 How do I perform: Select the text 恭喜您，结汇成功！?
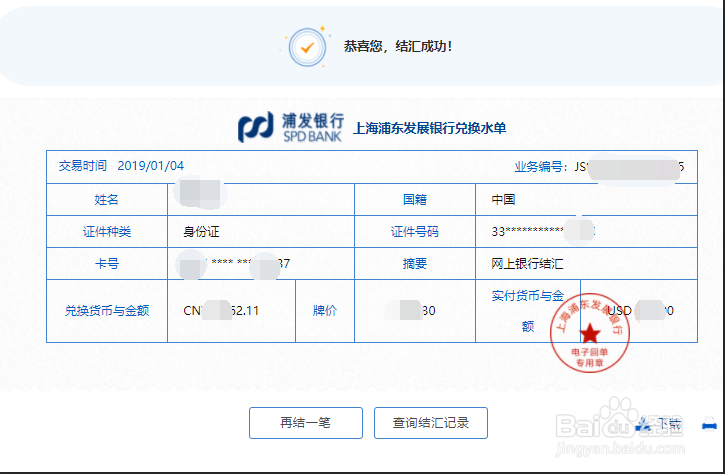[398, 46]
